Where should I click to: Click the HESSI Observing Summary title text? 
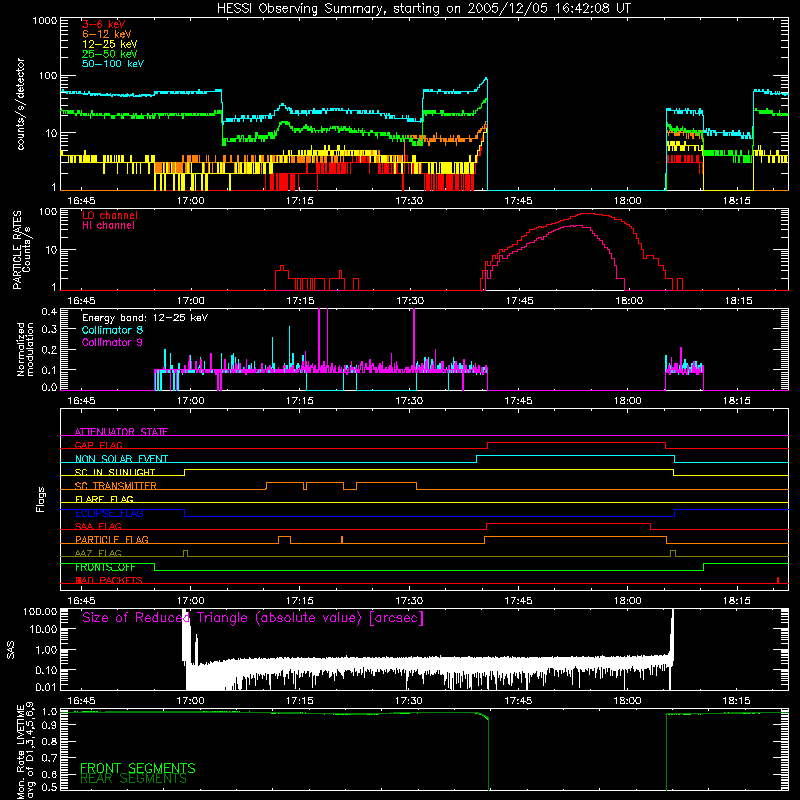pos(423,8)
